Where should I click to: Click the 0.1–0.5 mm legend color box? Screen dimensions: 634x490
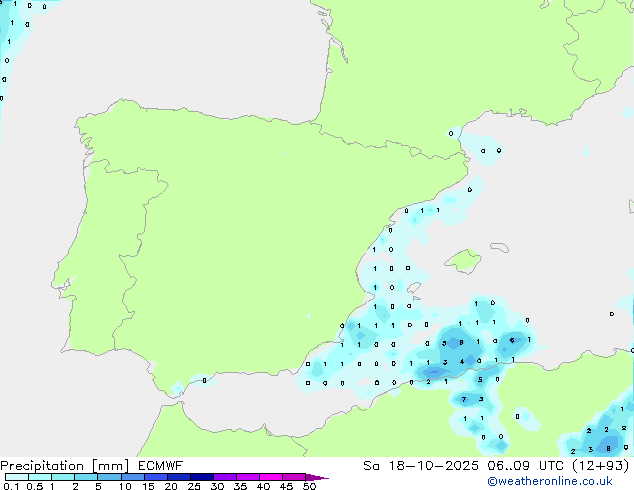pyautogui.click(x=17, y=477)
